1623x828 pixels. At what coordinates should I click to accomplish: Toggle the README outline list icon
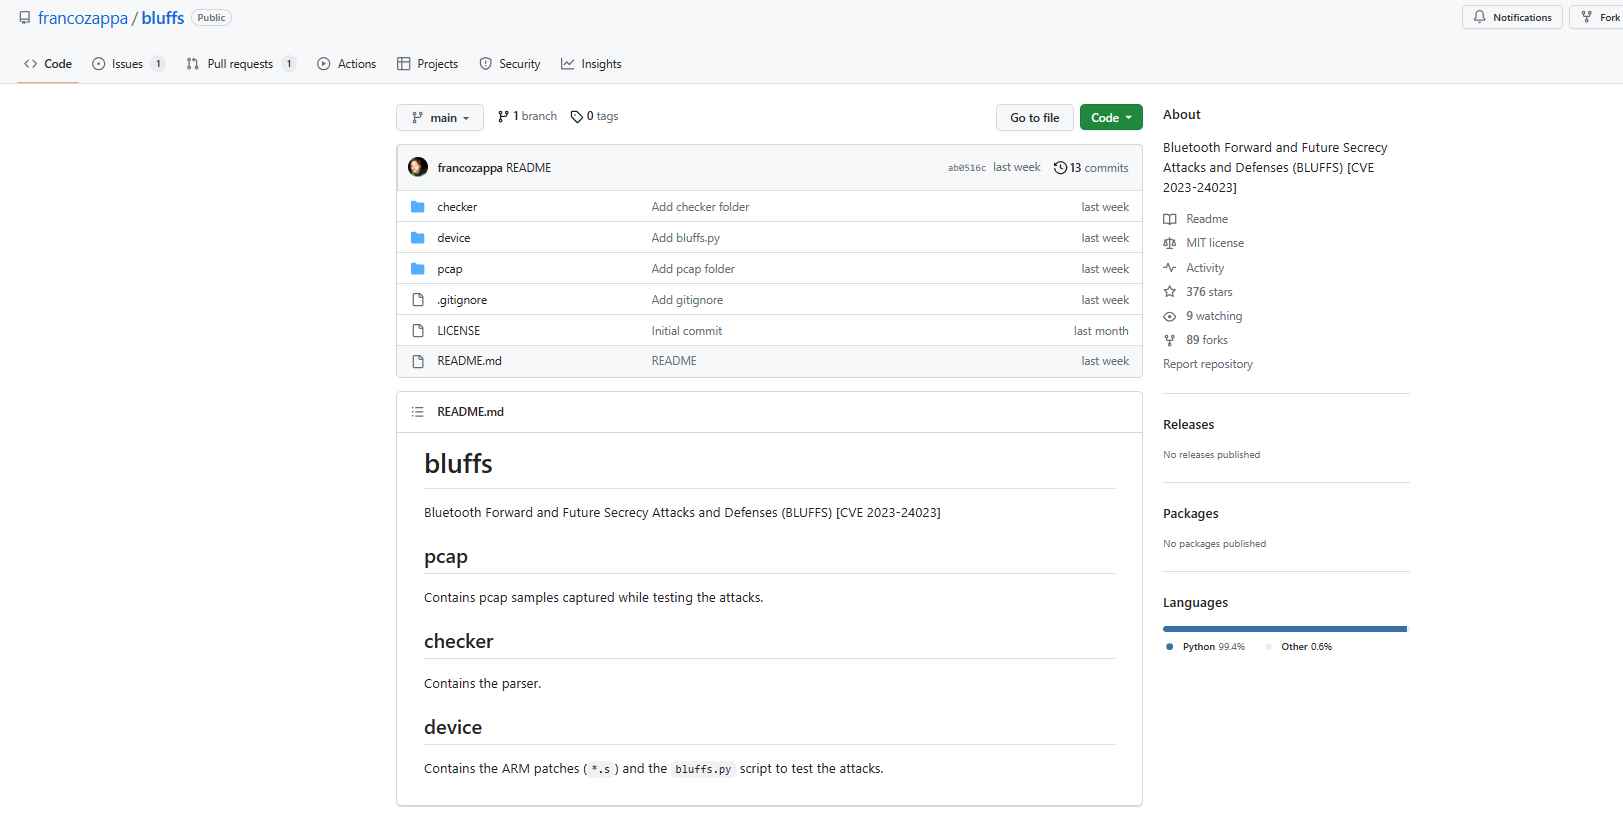418,412
